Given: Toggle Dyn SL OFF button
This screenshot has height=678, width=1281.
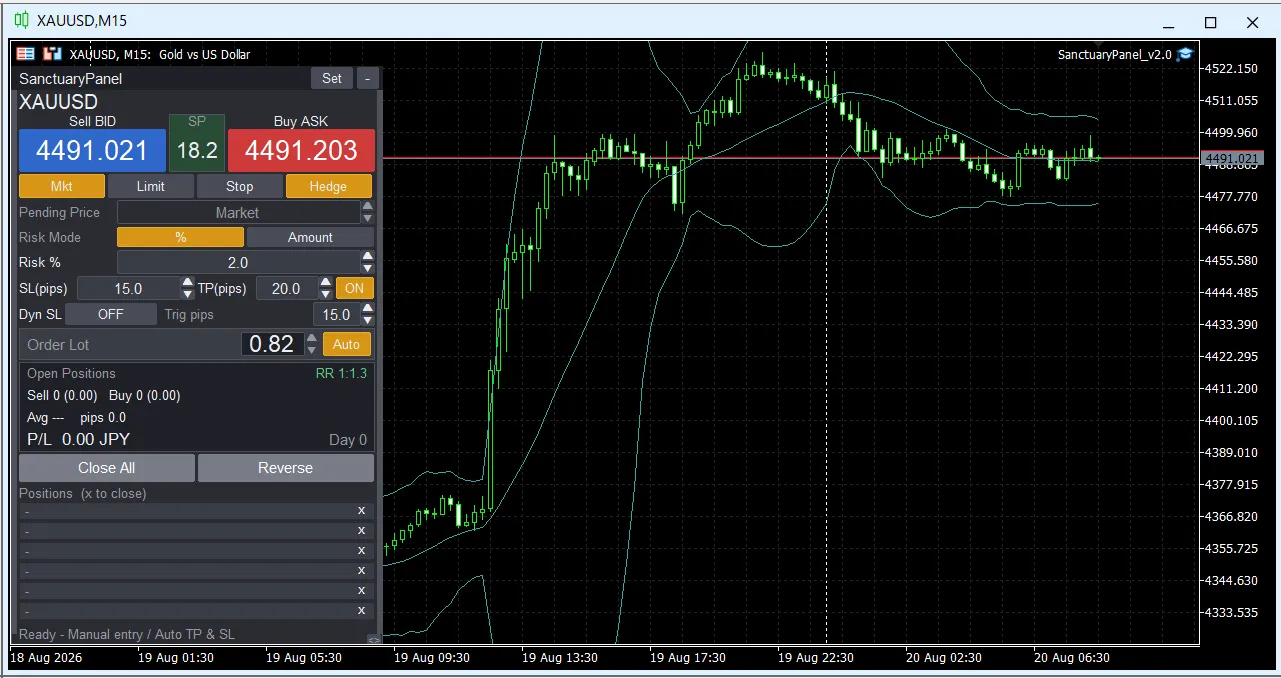Looking at the screenshot, I should pos(110,314).
